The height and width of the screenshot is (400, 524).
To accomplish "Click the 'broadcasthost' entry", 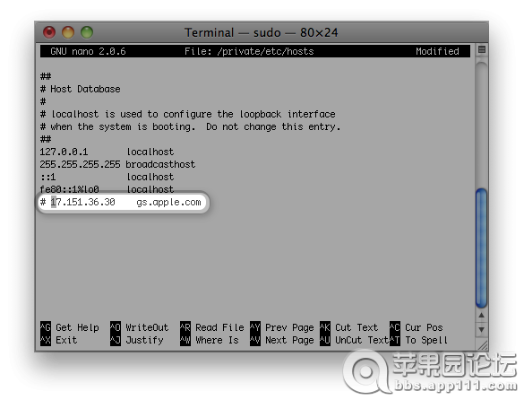I will point(160,164).
